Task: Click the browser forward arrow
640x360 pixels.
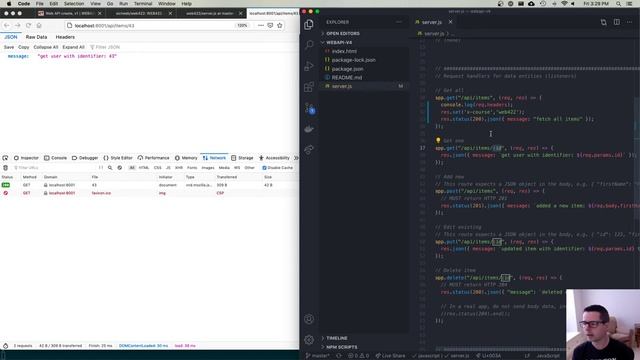Action: click(x=18, y=25)
